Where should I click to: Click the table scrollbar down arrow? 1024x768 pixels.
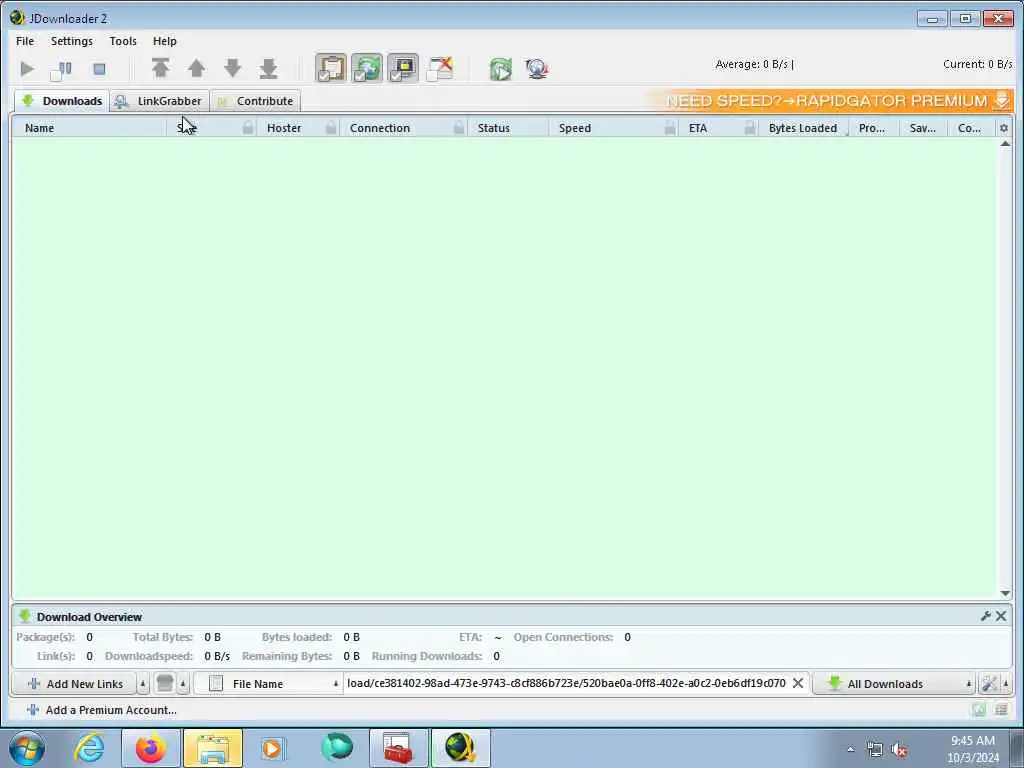[x=1005, y=593]
